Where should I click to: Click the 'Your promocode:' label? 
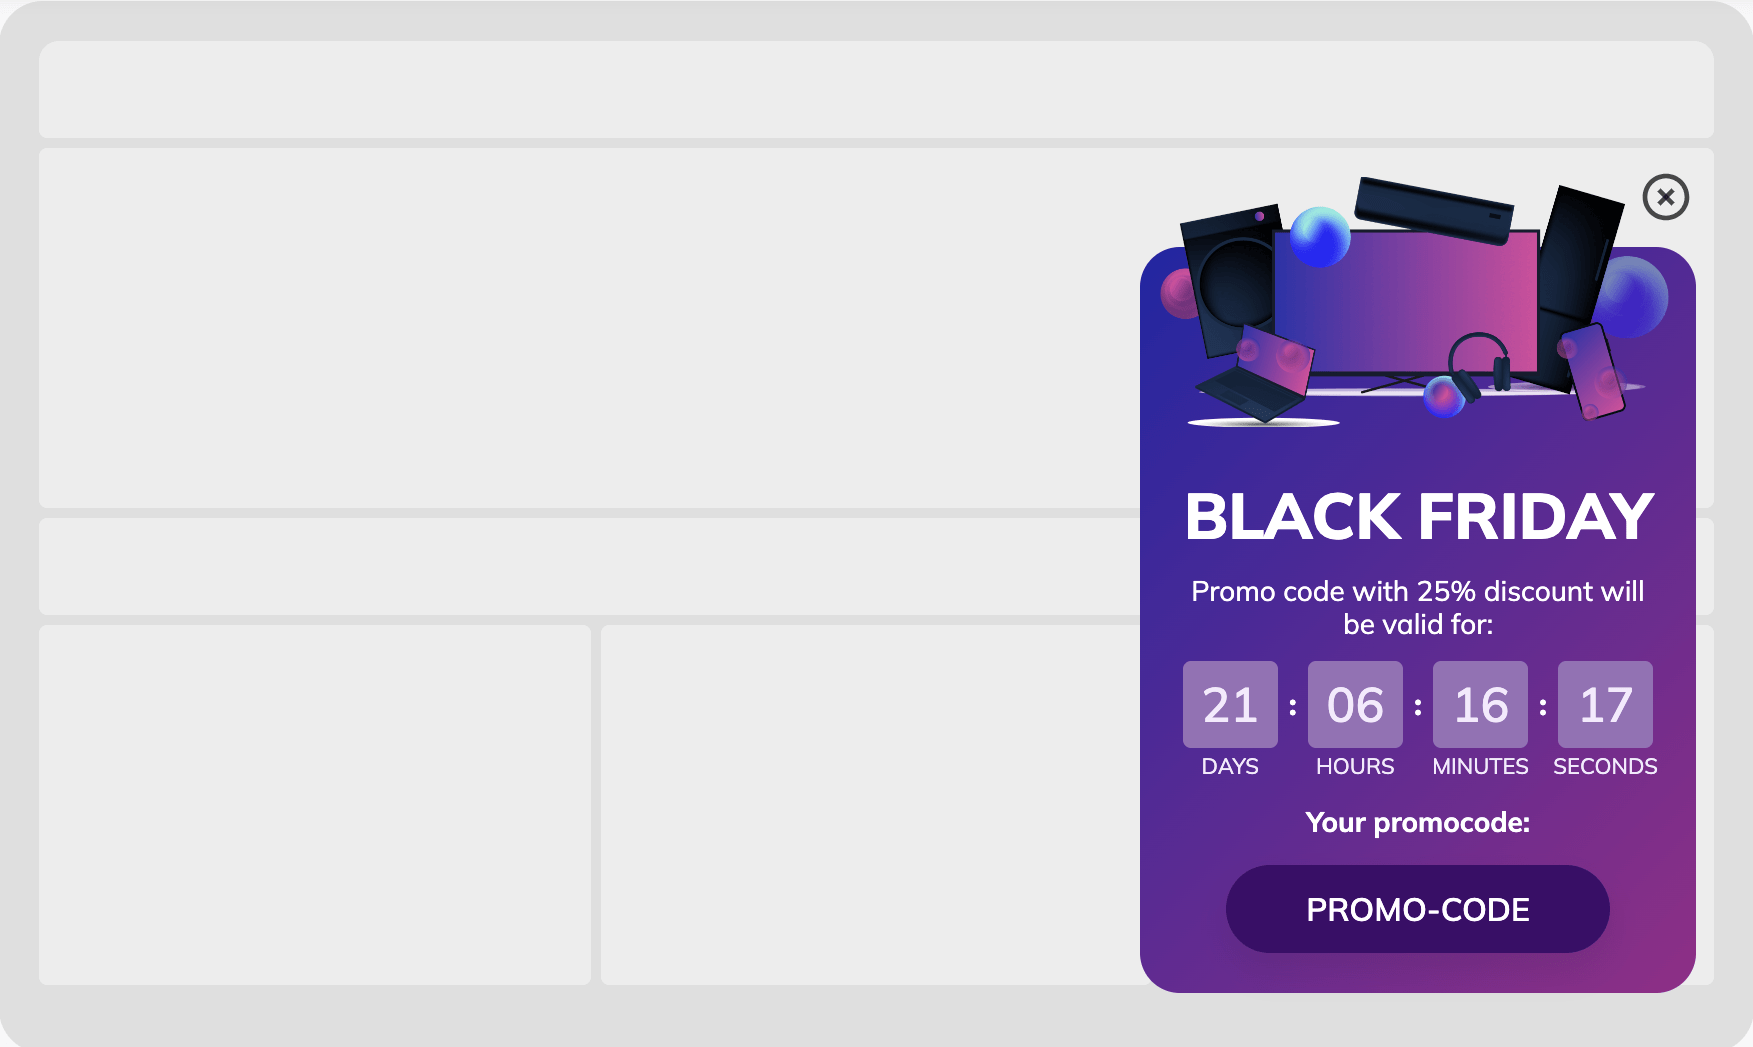coord(1417,823)
